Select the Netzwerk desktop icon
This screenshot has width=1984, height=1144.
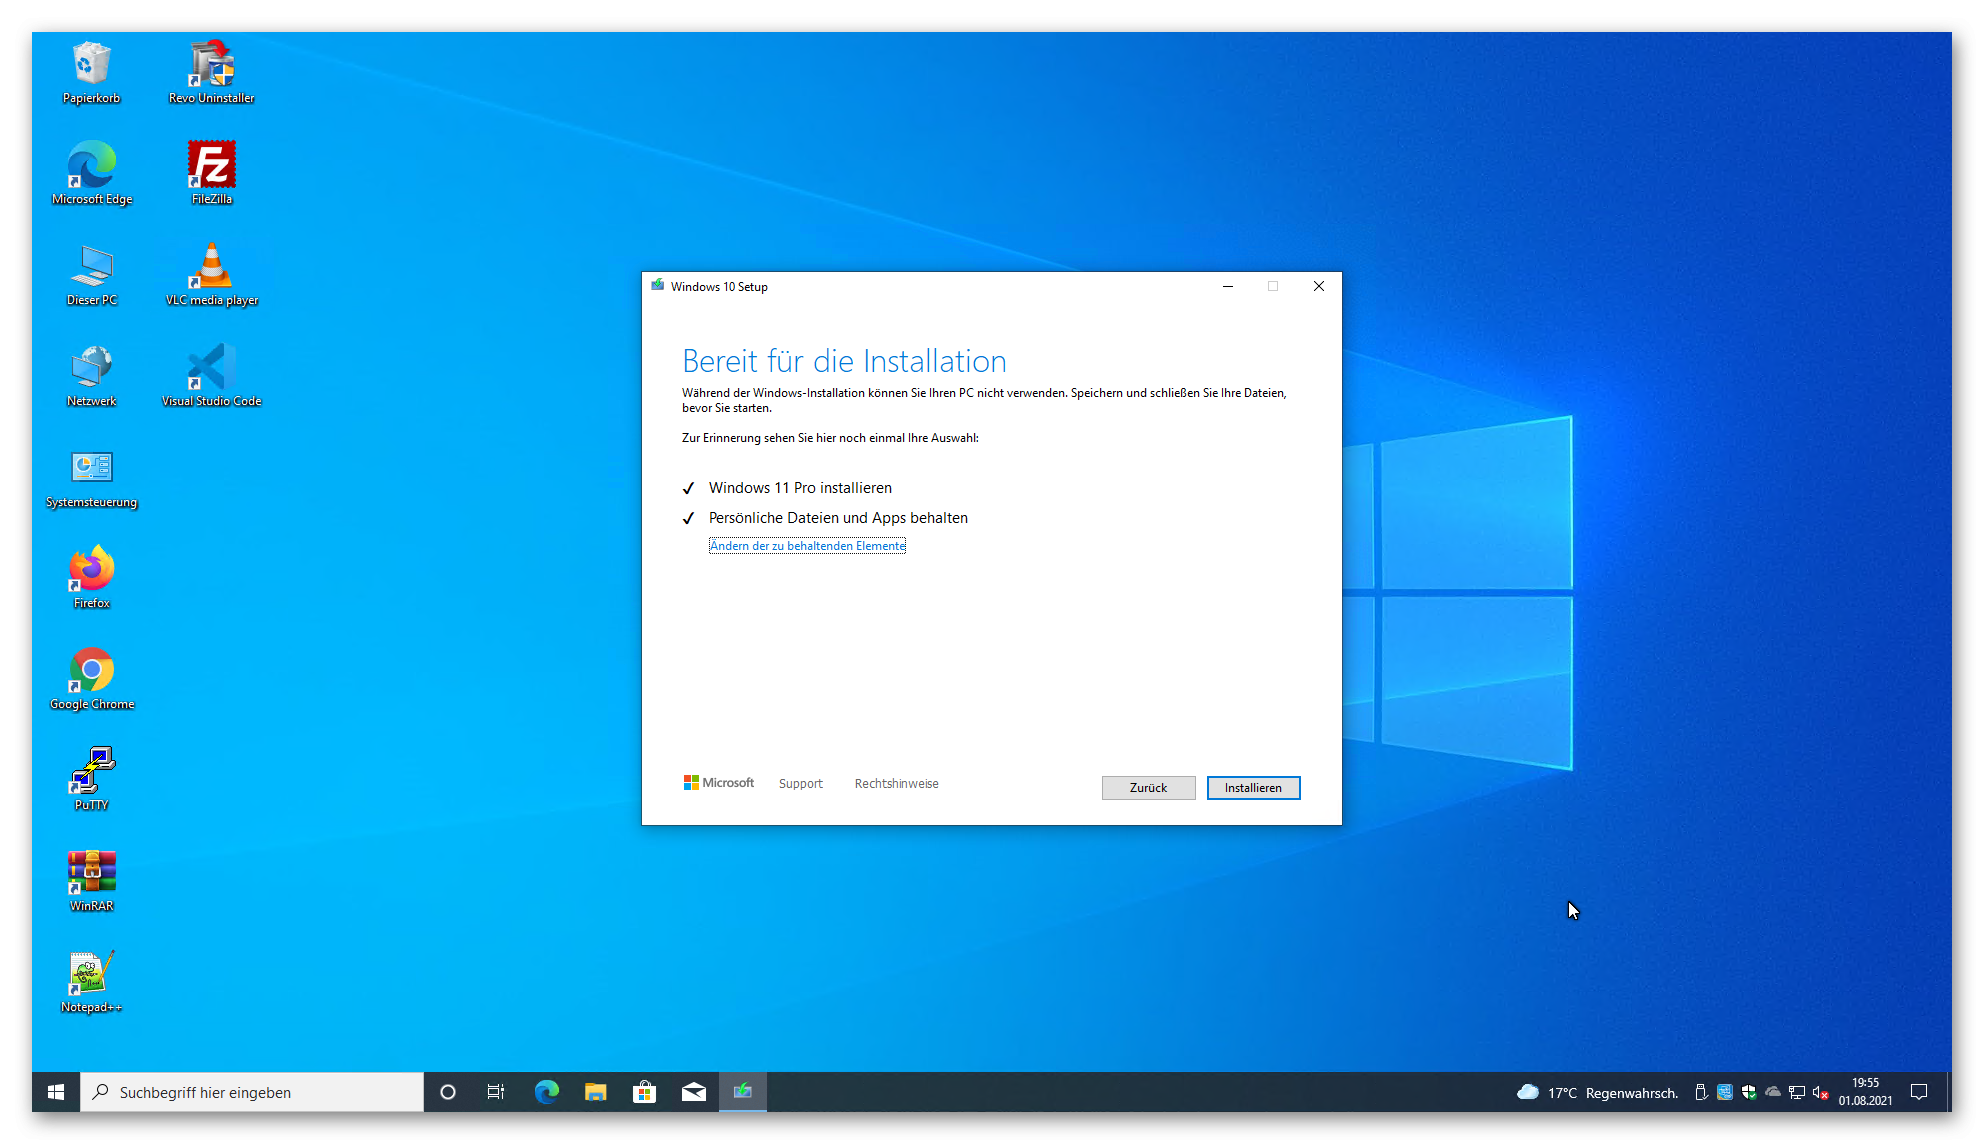click(91, 375)
